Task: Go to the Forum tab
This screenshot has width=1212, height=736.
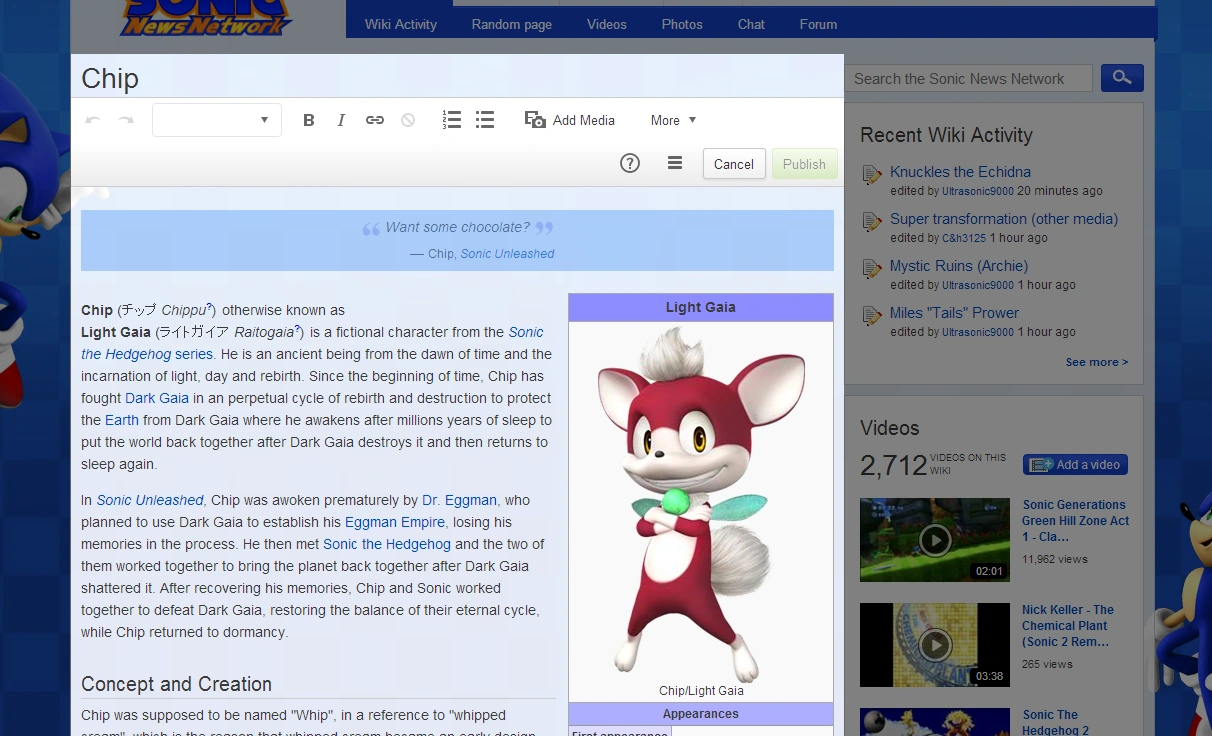Action: coord(818,24)
